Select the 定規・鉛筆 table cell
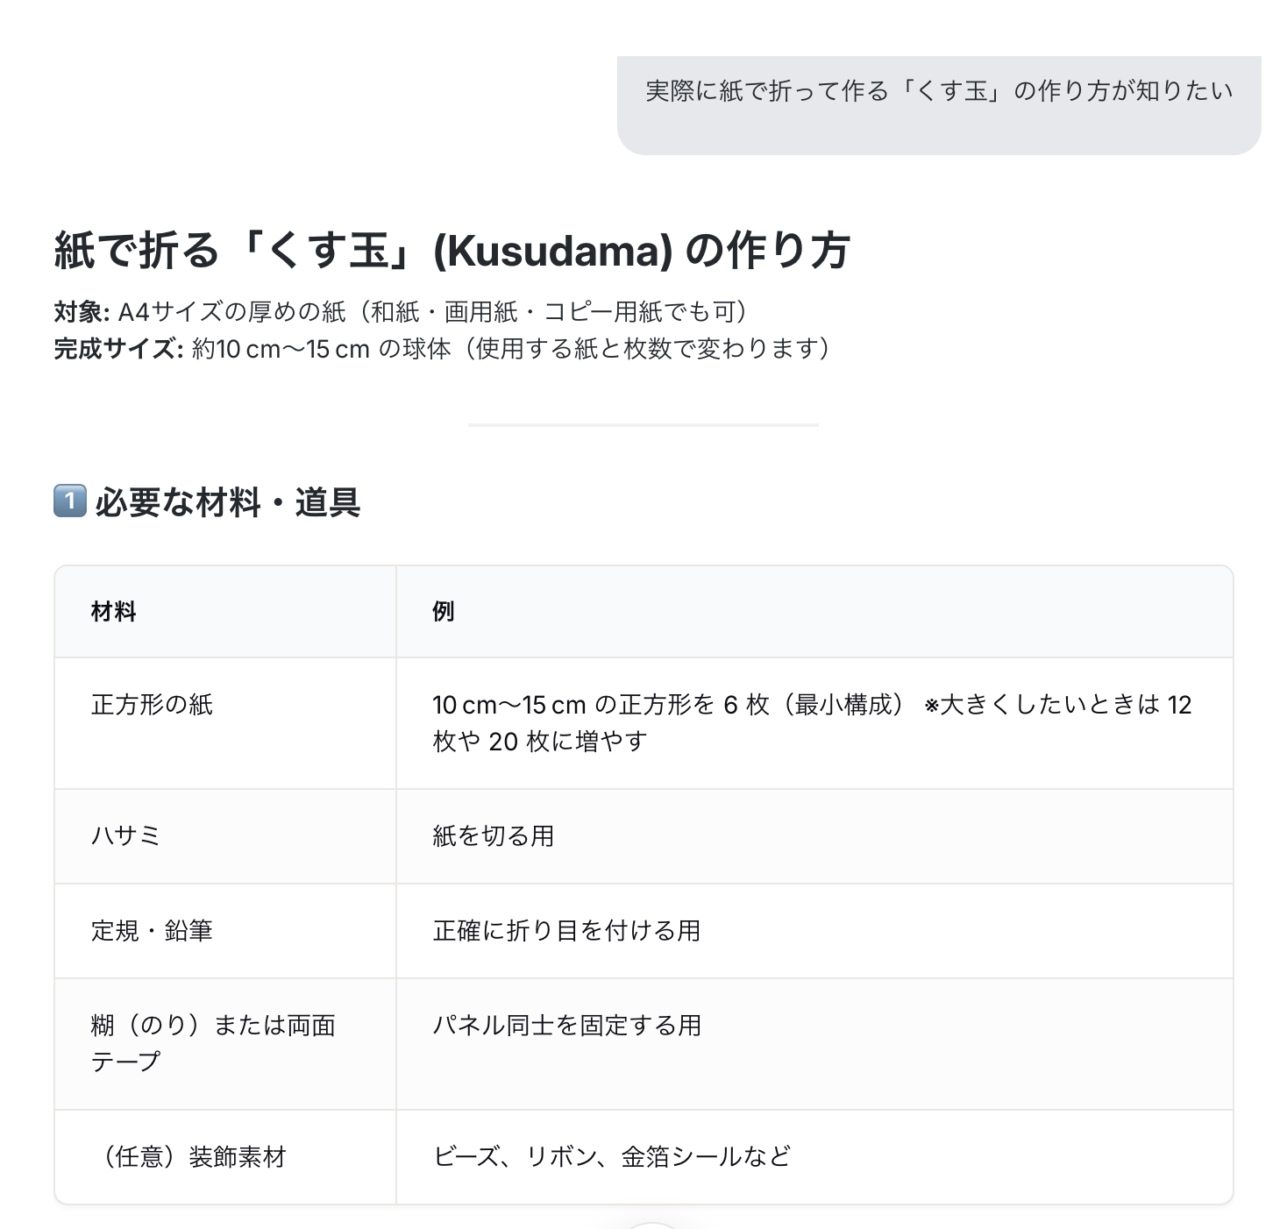Viewport: 1280px width, 1229px height. tap(152, 931)
